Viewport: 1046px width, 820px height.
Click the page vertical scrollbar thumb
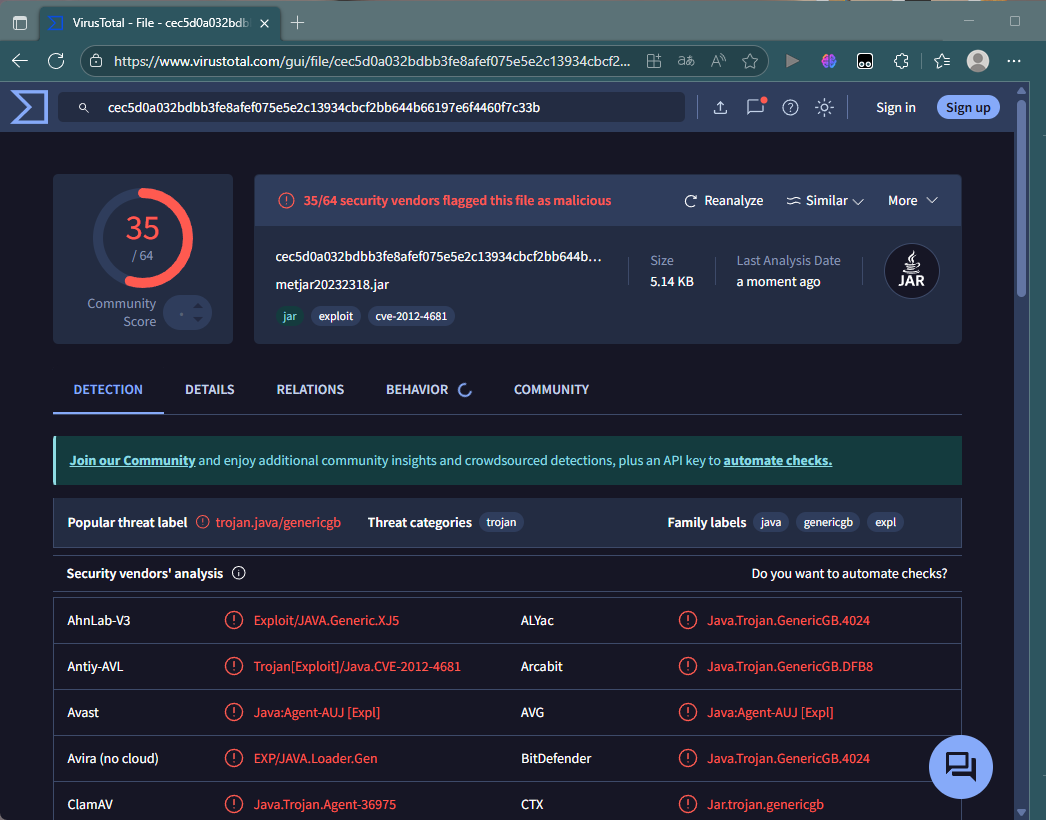point(1021,197)
